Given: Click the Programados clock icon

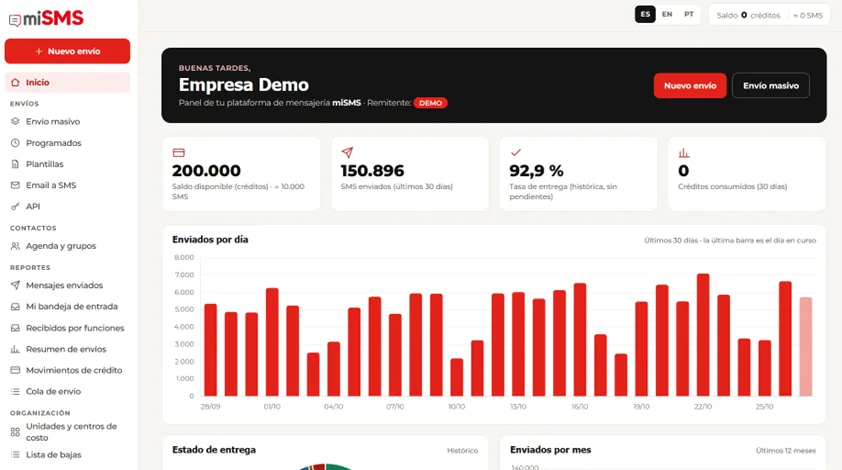Looking at the screenshot, I should pyautogui.click(x=15, y=143).
